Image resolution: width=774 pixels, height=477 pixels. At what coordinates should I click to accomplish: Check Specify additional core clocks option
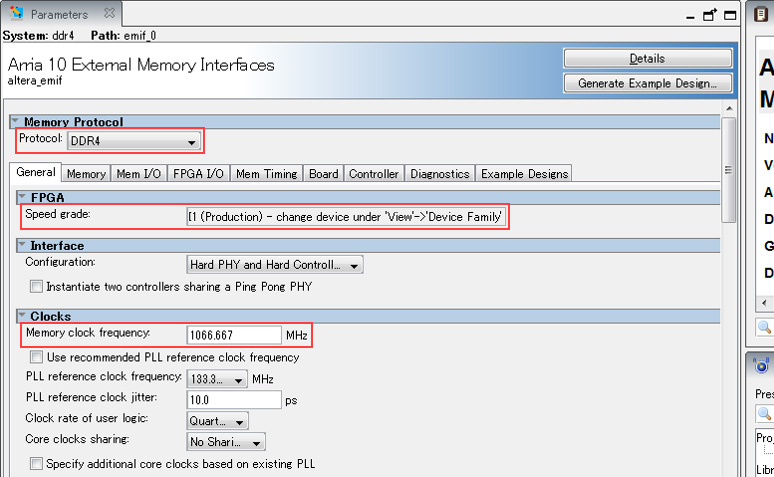pyautogui.click(x=37, y=463)
